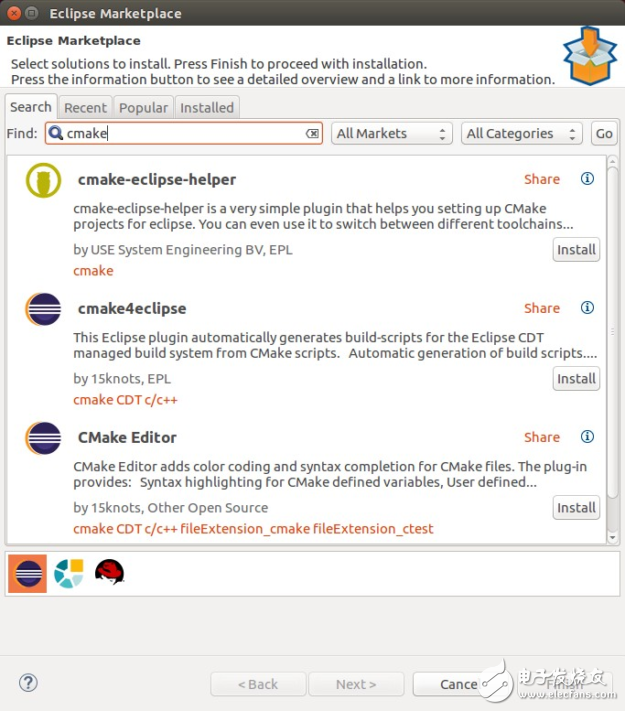
Task: Click 'by 15knots, EPL' text
Action: [x=122, y=379]
